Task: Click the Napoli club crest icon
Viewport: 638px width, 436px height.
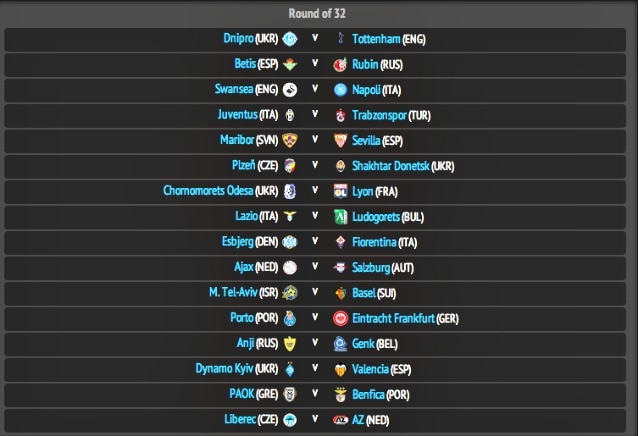Action: 341,89
